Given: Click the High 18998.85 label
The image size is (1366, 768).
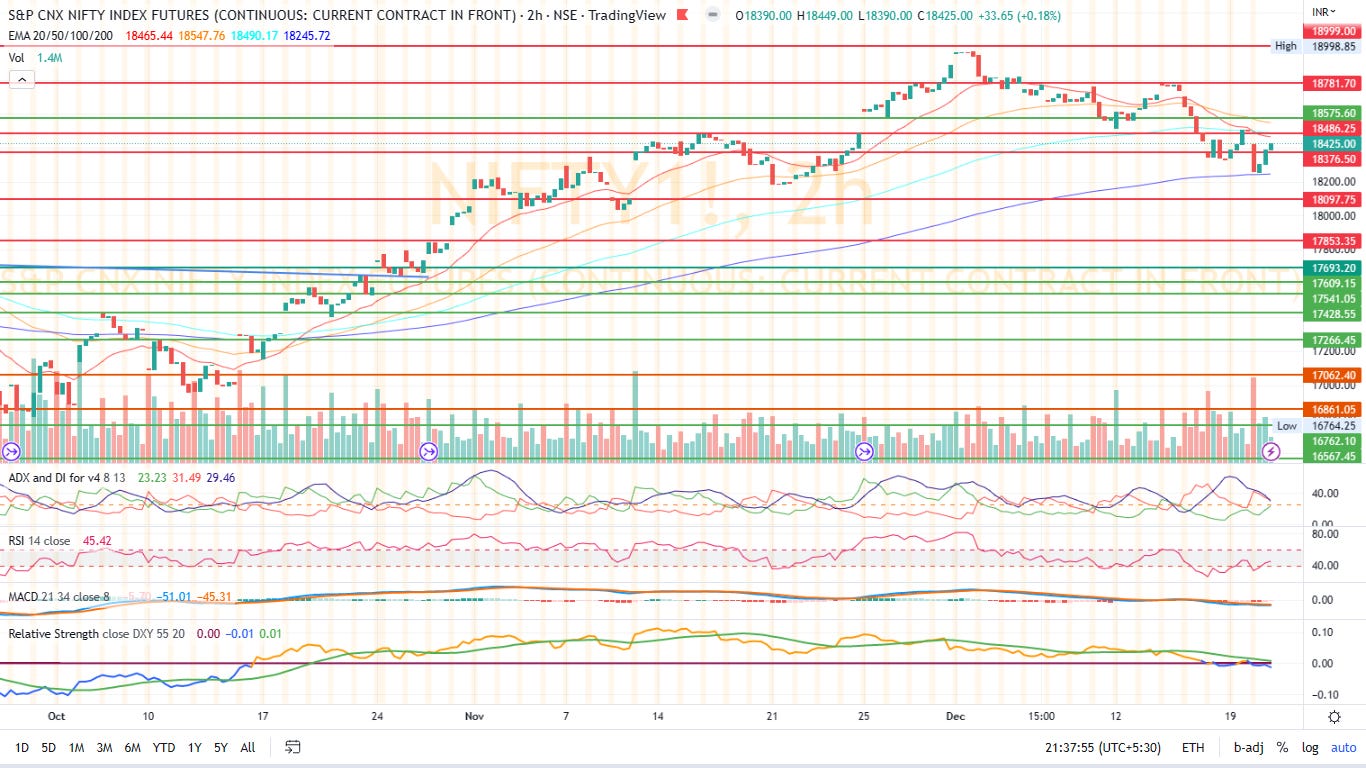Looking at the screenshot, I should tap(1314, 46).
